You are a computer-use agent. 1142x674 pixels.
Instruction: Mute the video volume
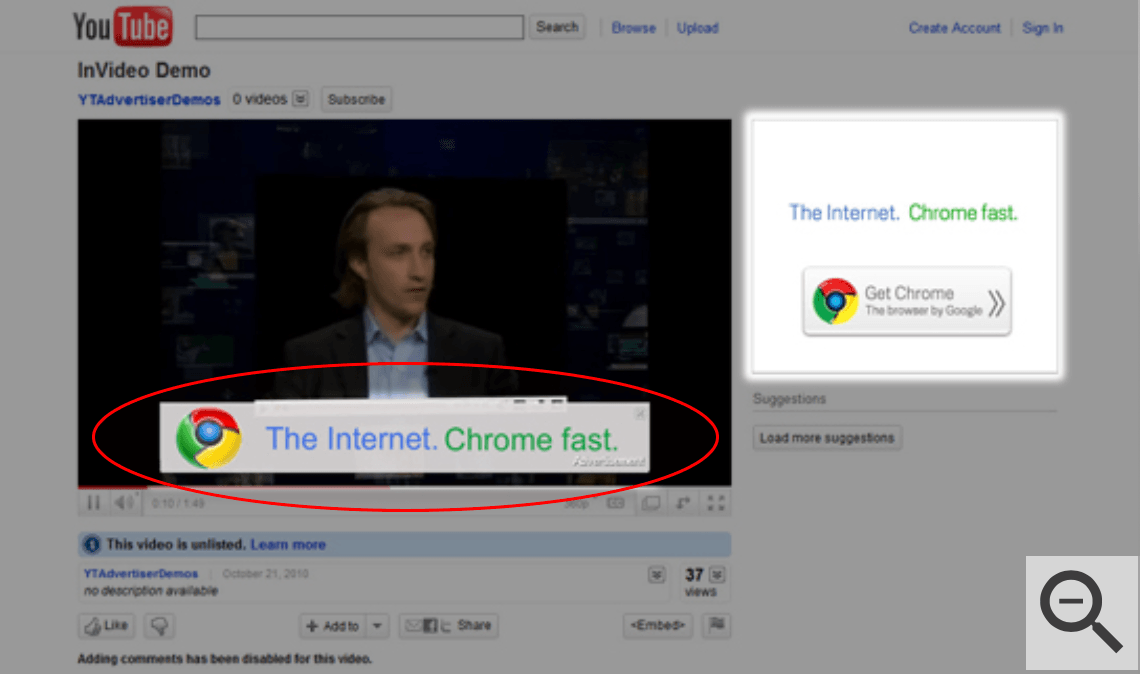pyautogui.click(x=124, y=503)
